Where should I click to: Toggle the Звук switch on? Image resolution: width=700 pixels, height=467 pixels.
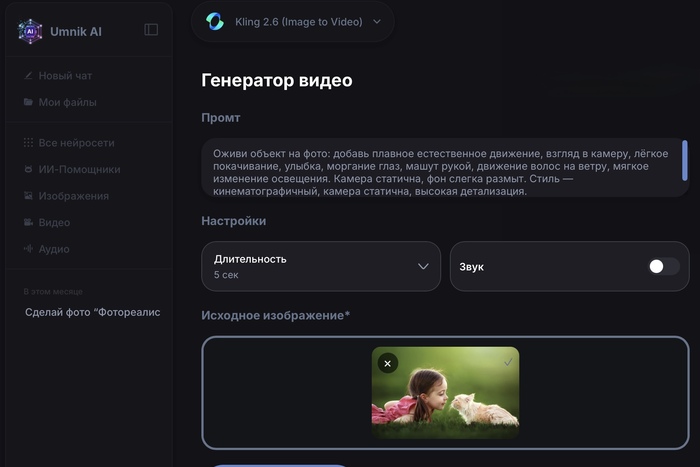[x=663, y=267]
